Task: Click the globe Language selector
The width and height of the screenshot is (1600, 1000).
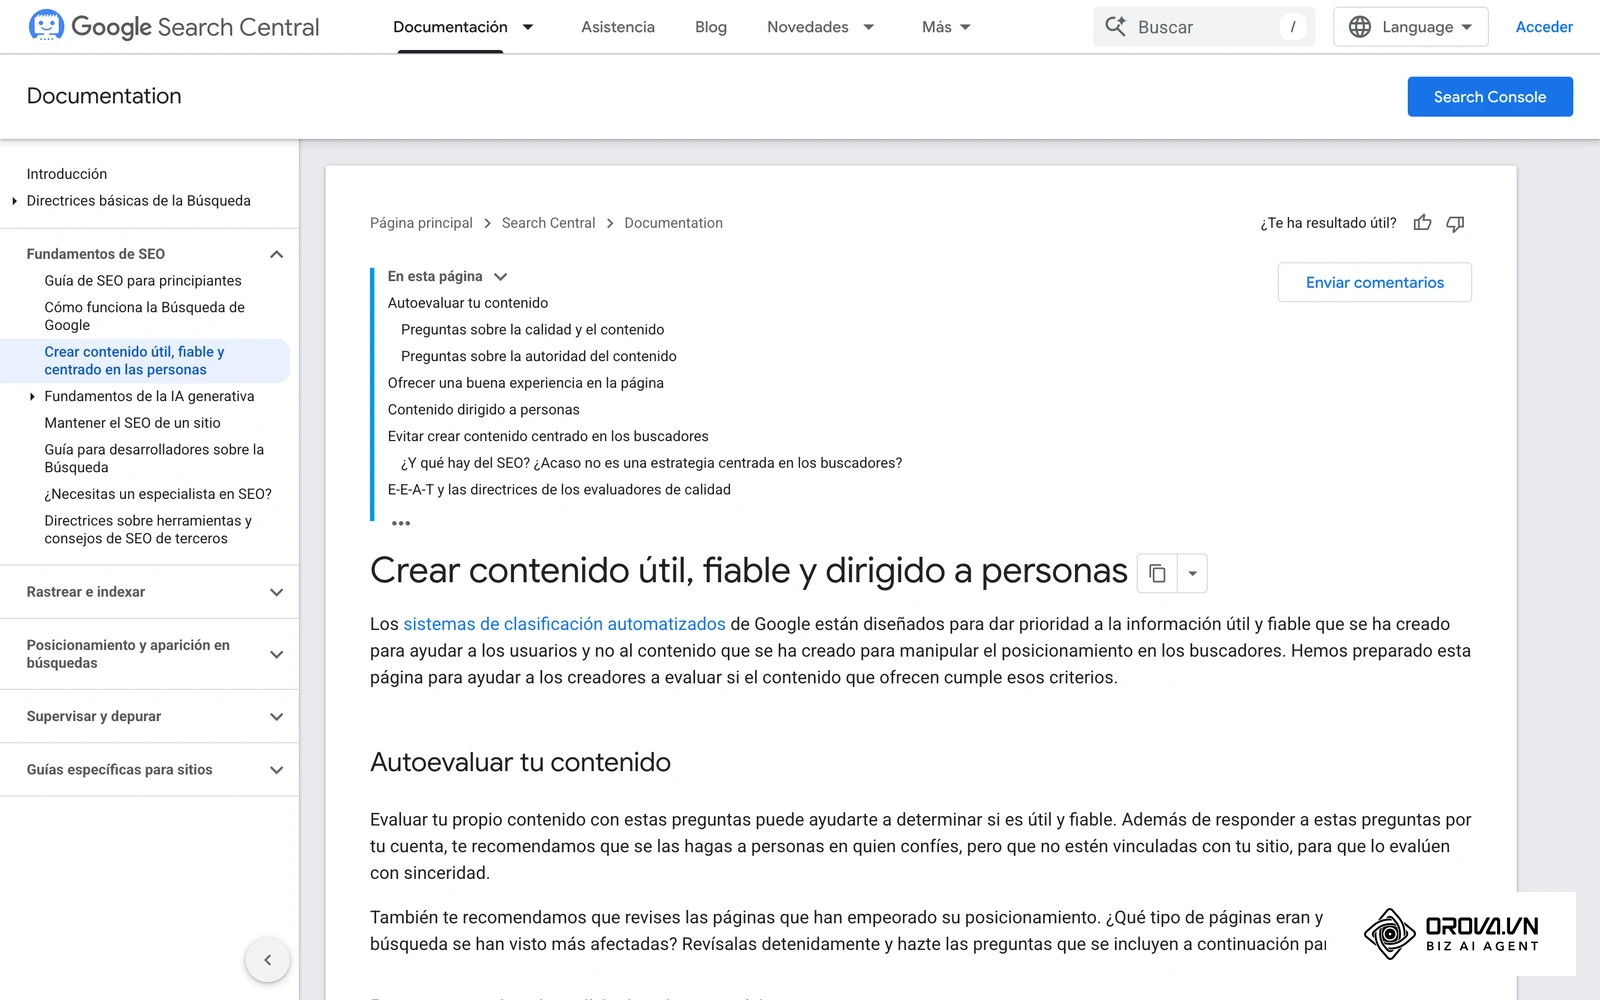Action: click(x=1410, y=27)
